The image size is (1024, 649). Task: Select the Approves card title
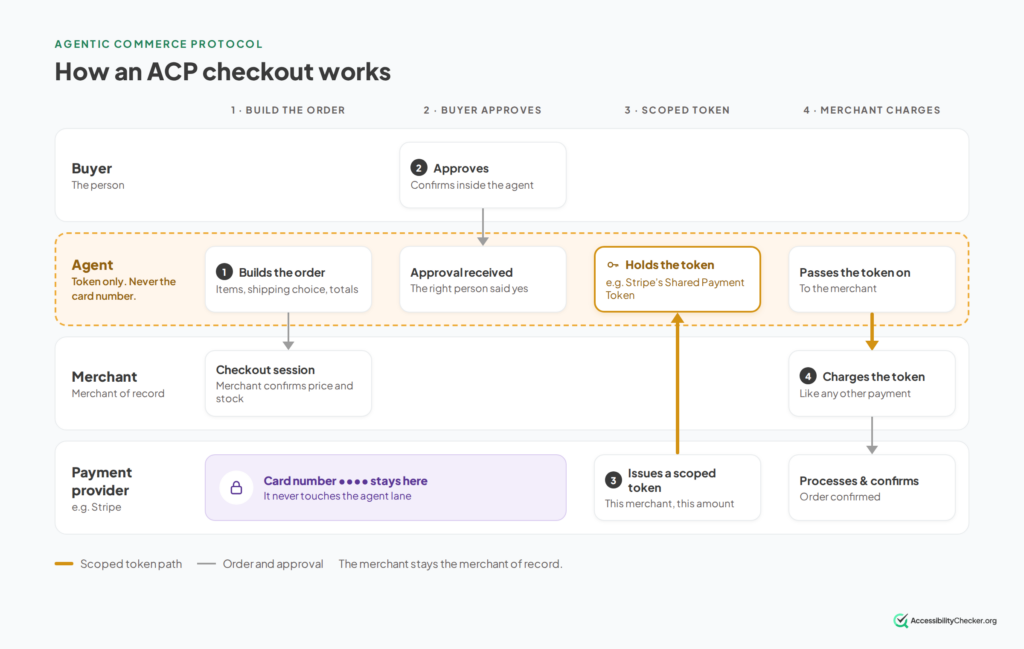pos(461,168)
